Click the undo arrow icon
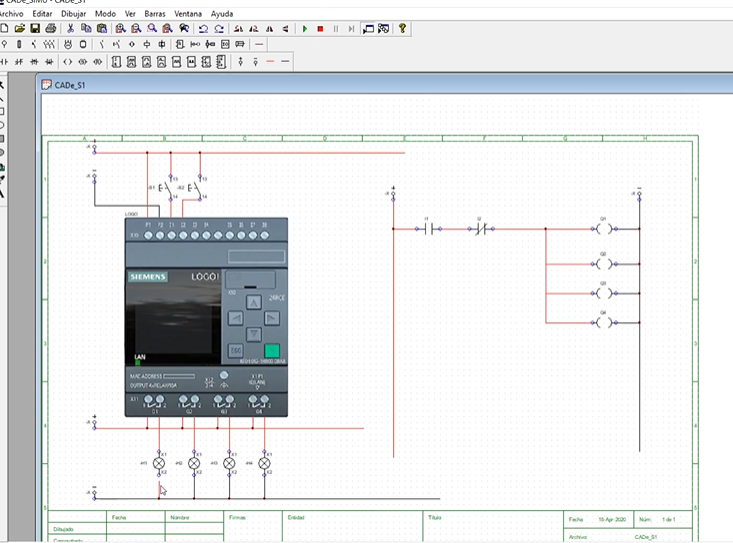Screen dimensions: 733x543 [x=203, y=29]
